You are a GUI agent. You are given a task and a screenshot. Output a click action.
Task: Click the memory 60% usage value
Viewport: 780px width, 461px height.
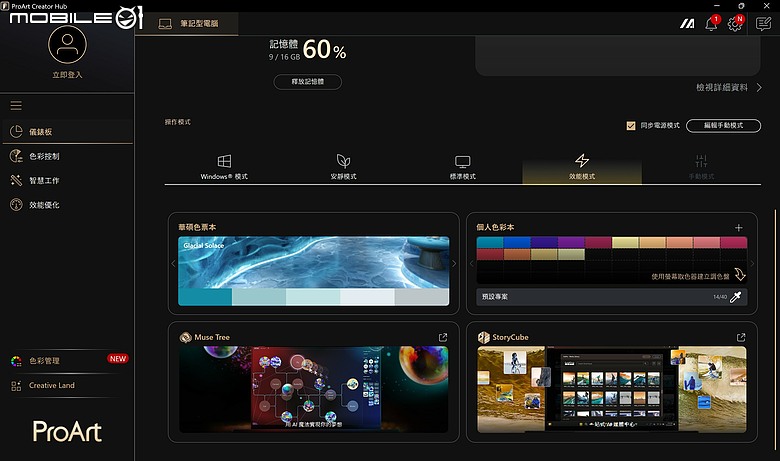[324, 50]
